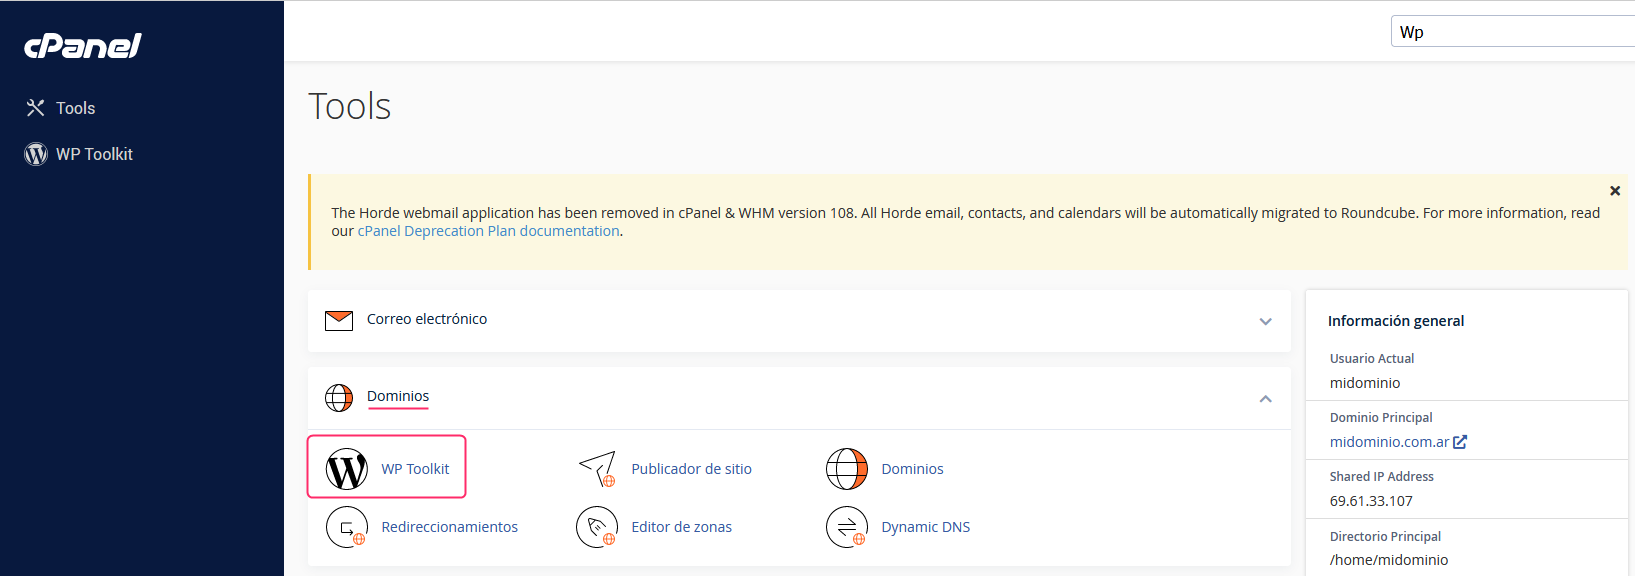Click the Publicador de sitio paper plane icon
The height and width of the screenshot is (576, 1635).
click(597, 469)
